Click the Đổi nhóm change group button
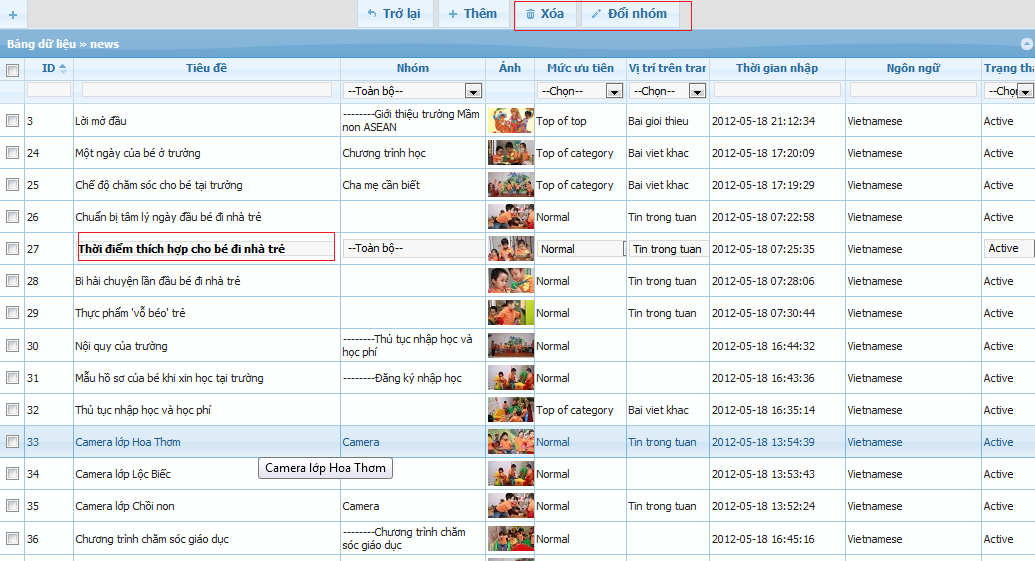Viewport: 1035px width, 561px height. click(x=629, y=14)
